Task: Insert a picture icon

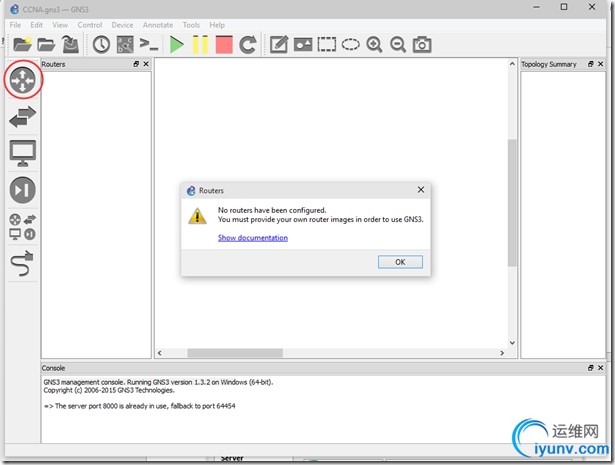Action: [x=303, y=44]
